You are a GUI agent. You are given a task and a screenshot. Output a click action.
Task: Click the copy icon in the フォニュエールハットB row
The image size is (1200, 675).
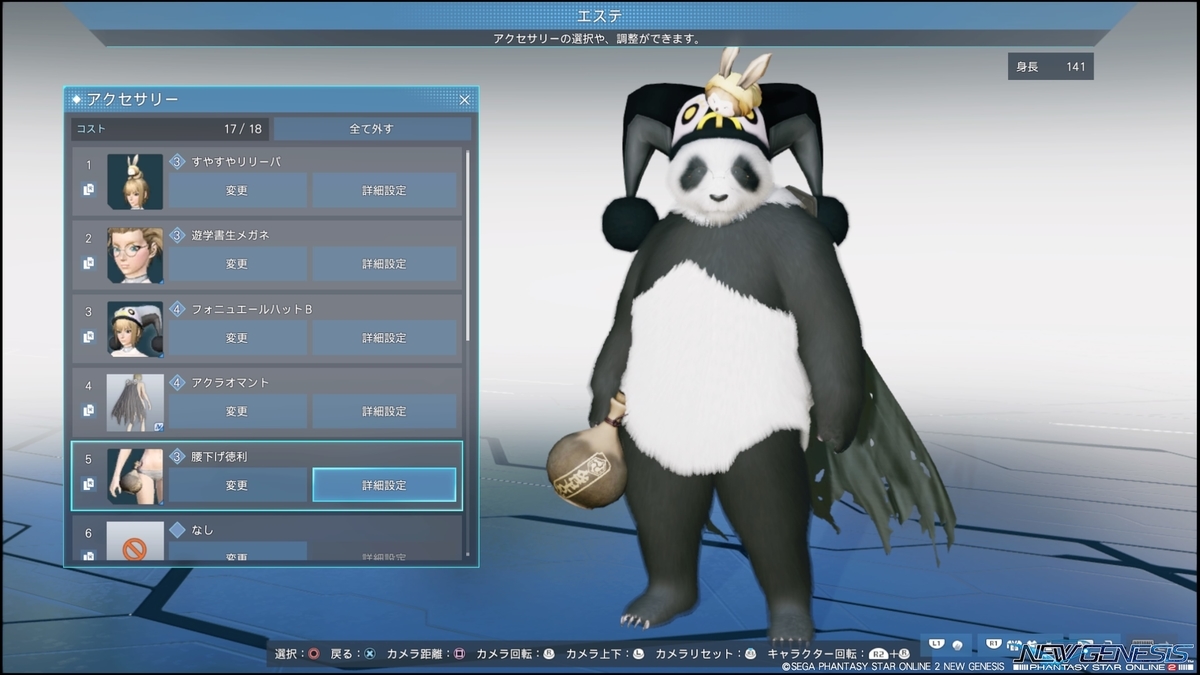point(89,338)
